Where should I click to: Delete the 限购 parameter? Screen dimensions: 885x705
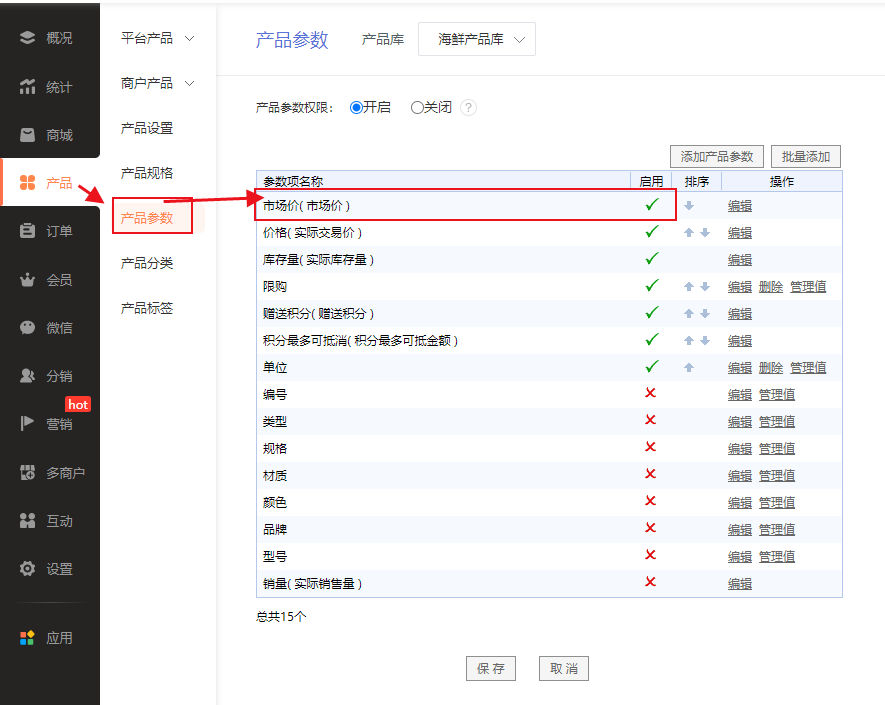pyautogui.click(x=770, y=287)
